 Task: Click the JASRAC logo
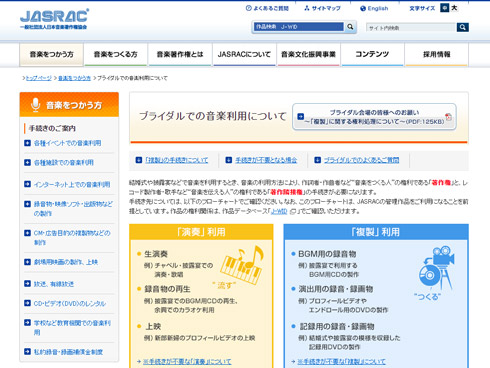pyautogui.click(x=54, y=19)
